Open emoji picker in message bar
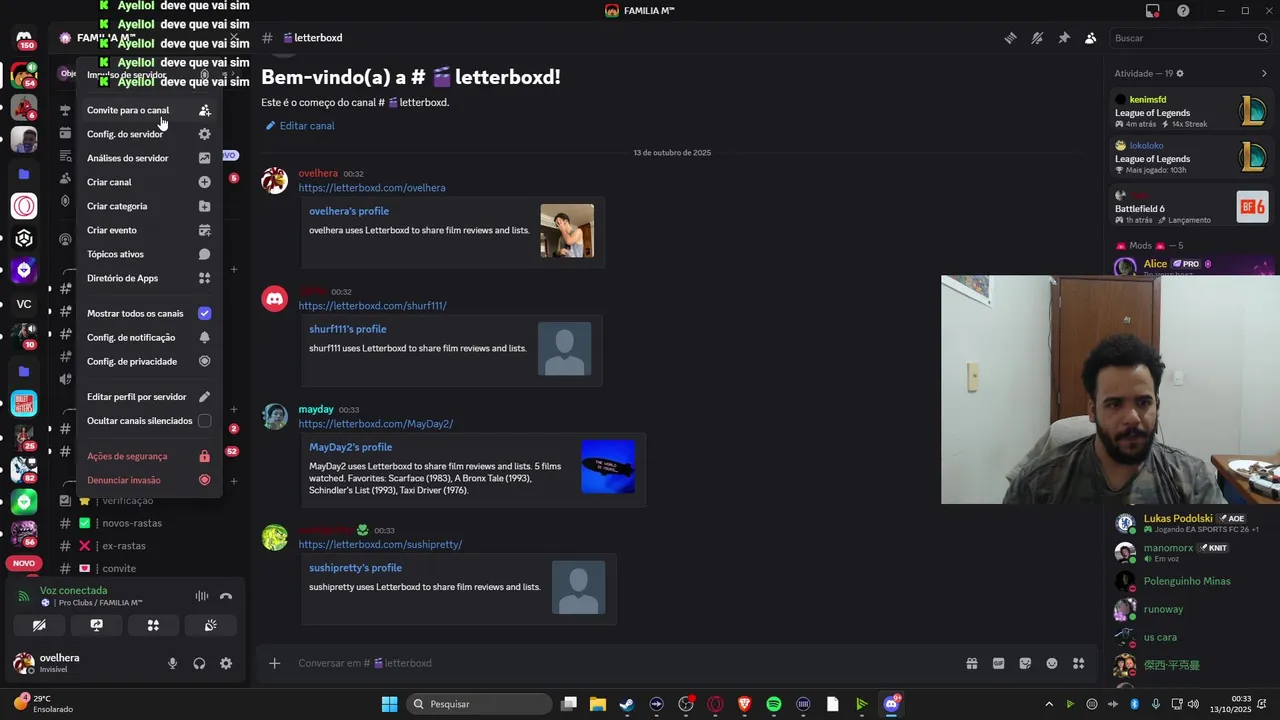The height and width of the screenshot is (720, 1280). (x=1052, y=663)
